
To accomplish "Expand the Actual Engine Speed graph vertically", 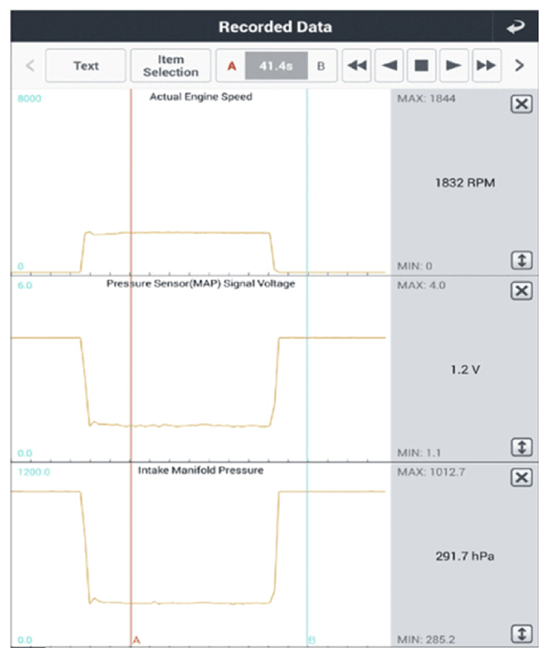I will pyautogui.click(x=522, y=260).
